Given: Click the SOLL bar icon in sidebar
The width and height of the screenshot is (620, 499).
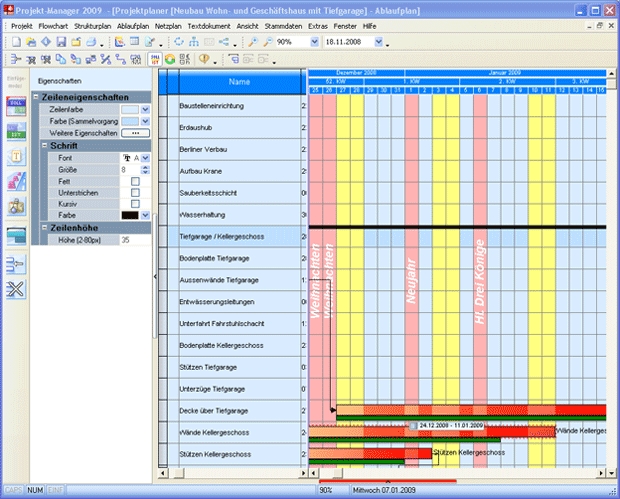Looking at the screenshot, I should coord(16,107).
